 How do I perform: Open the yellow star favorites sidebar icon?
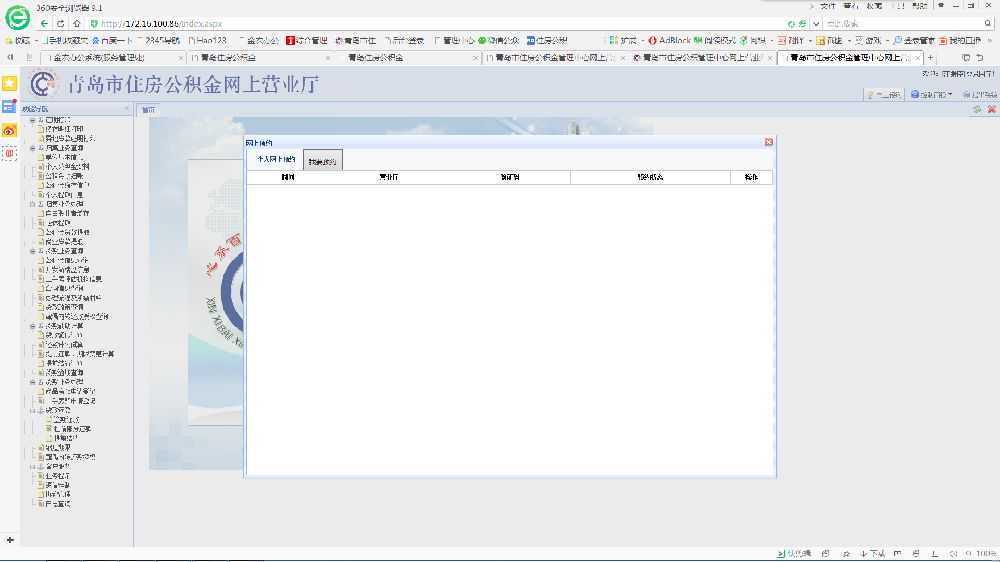tap(9, 82)
